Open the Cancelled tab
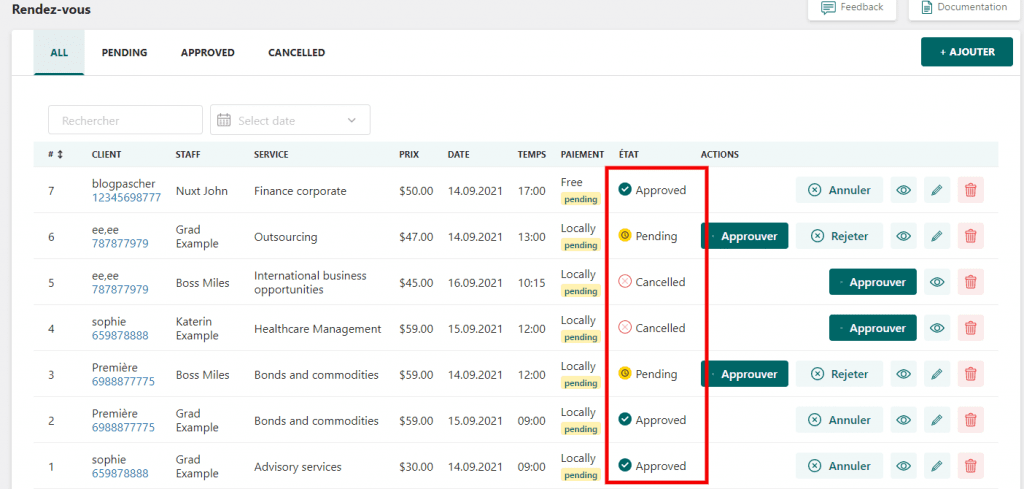The width and height of the screenshot is (1024, 489). (x=296, y=53)
